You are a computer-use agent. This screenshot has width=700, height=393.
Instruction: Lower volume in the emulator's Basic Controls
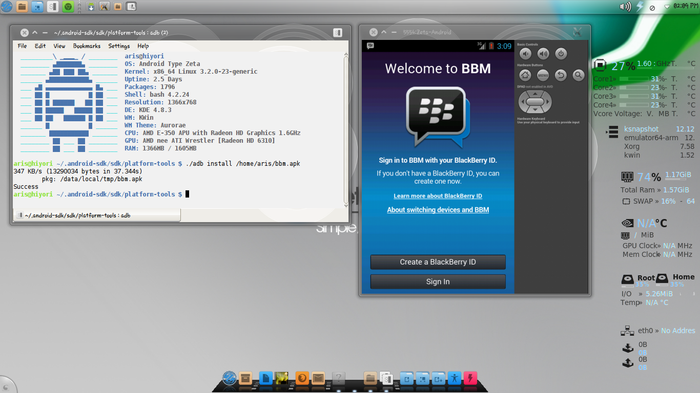pos(525,54)
